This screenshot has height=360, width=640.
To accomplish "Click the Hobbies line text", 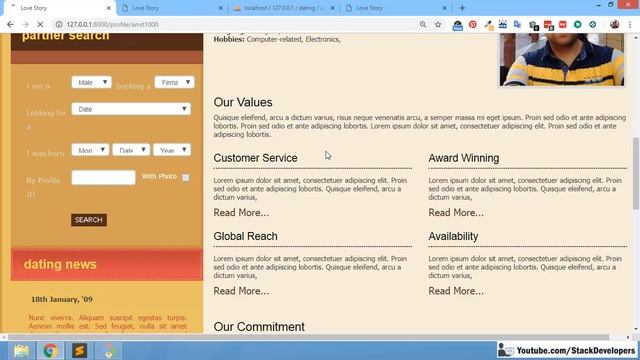I will pyautogui.click(x=277, y=39).
